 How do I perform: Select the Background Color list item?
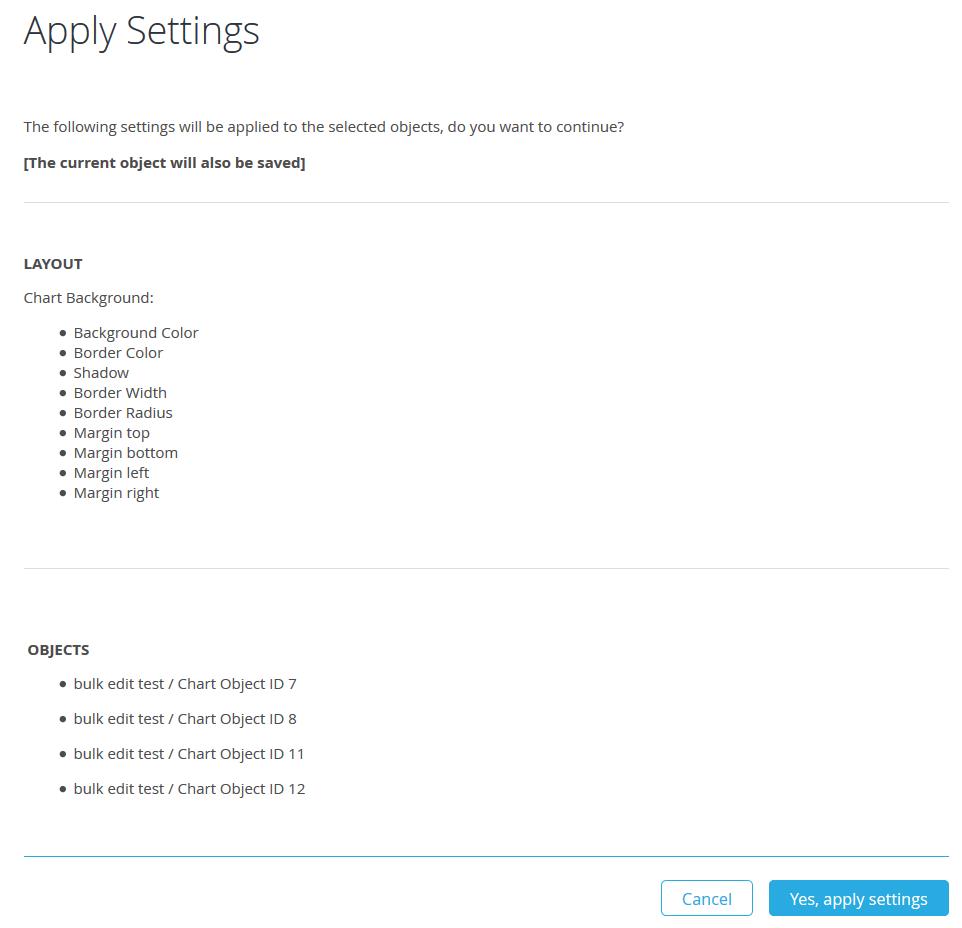pyautogui.click(x=136, y=333)
